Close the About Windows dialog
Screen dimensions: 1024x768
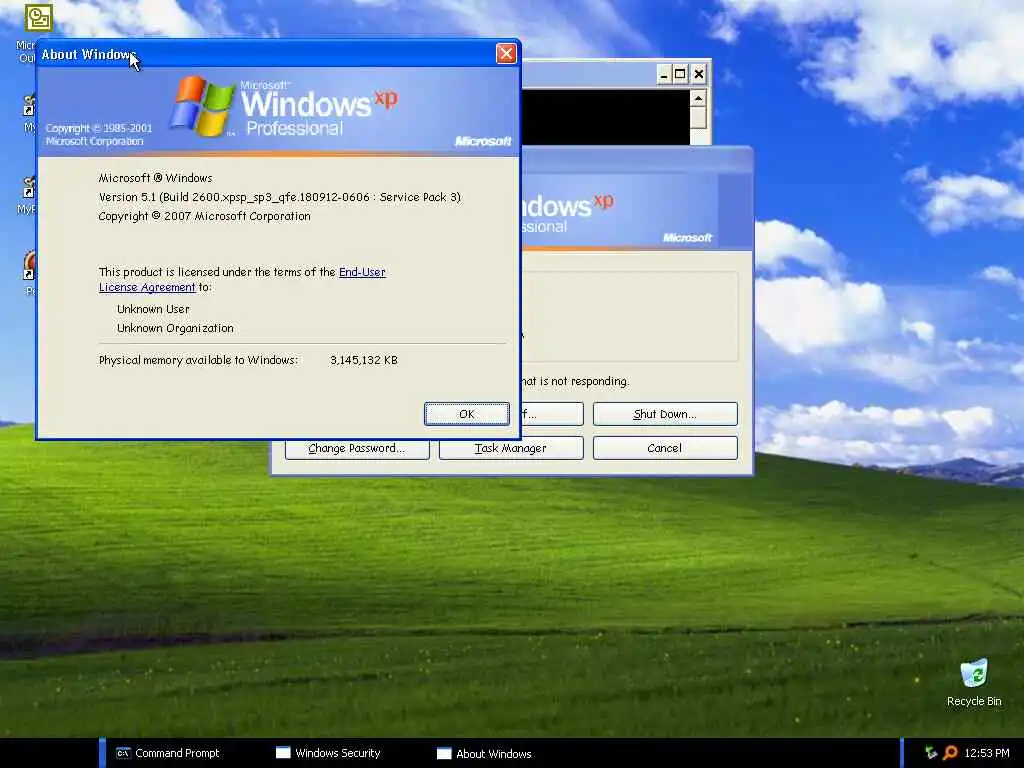coord(506,54)
